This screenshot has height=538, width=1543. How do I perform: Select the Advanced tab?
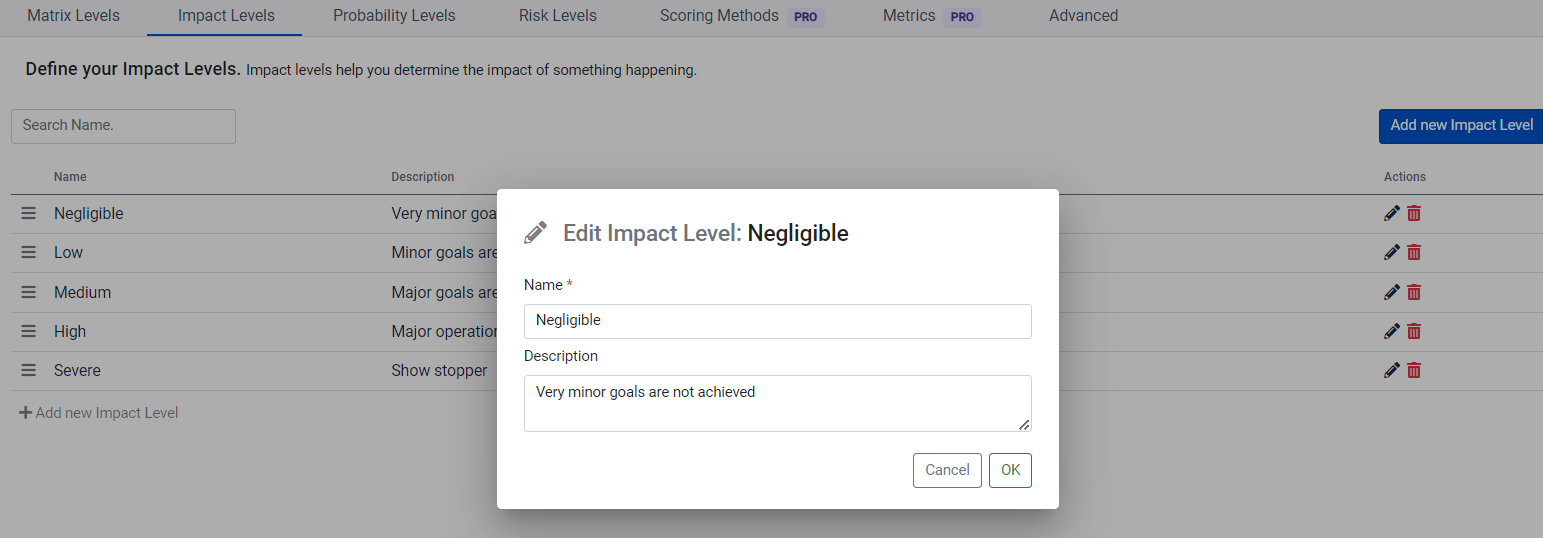1083,16
